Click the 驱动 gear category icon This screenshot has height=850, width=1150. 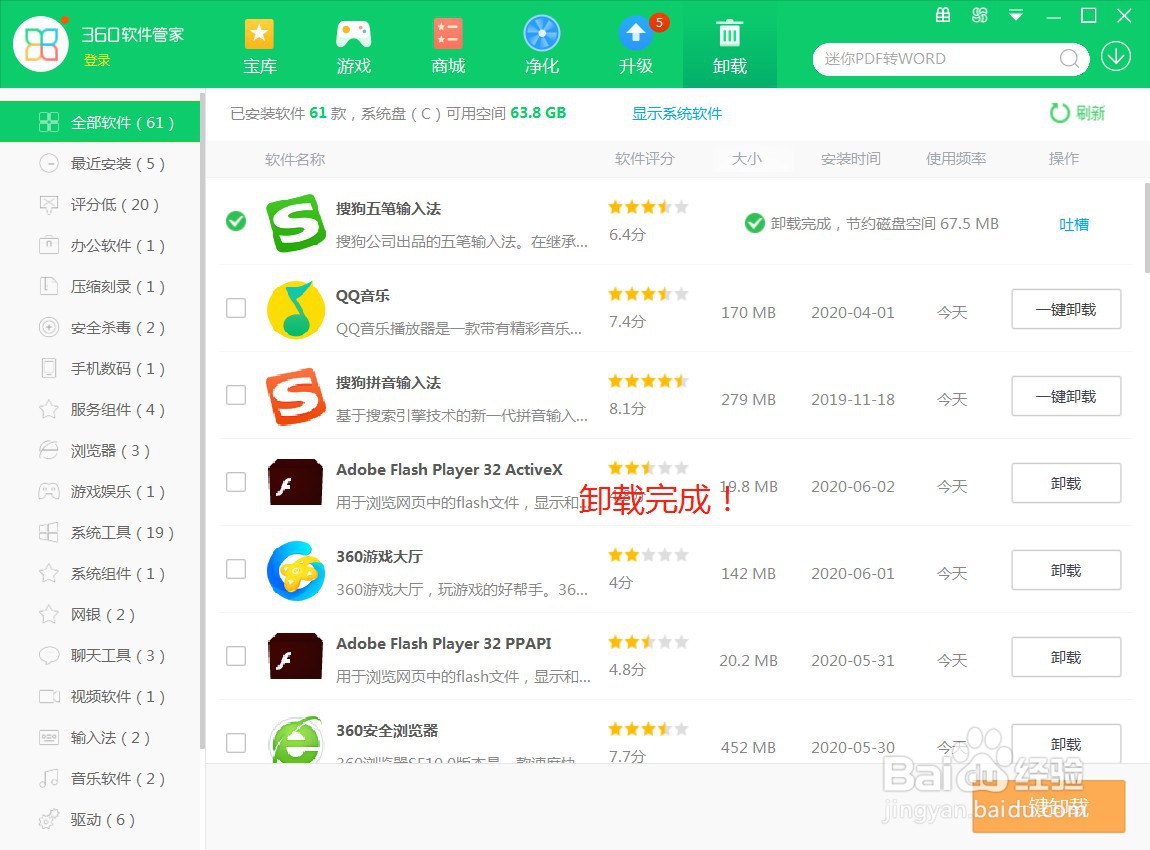tap(48, 819)
